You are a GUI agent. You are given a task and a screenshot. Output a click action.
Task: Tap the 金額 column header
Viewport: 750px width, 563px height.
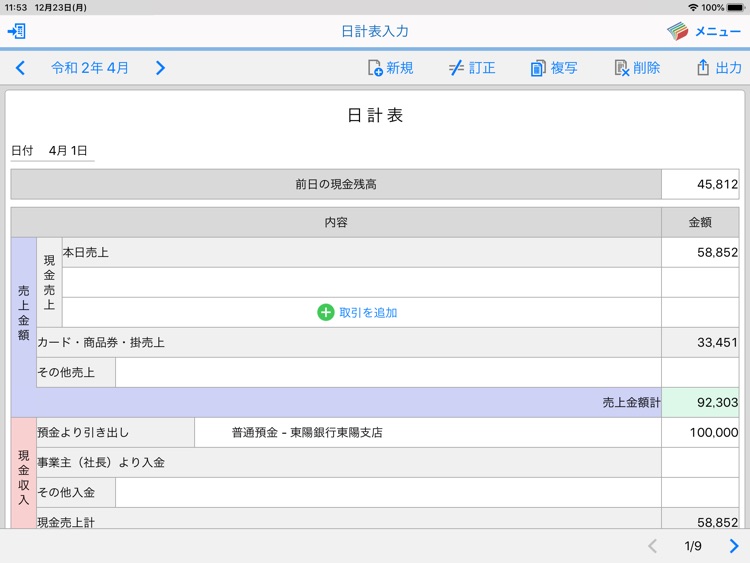700,222
